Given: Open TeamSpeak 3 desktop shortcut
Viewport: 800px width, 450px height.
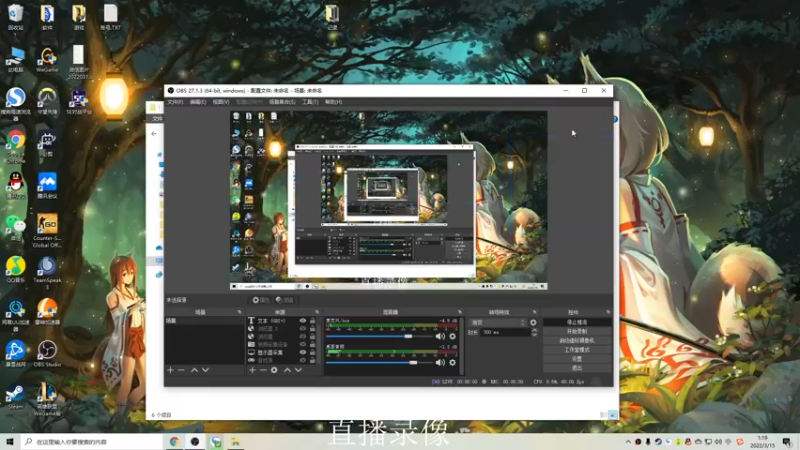Looking at the screenshot, I should point(47,272).
